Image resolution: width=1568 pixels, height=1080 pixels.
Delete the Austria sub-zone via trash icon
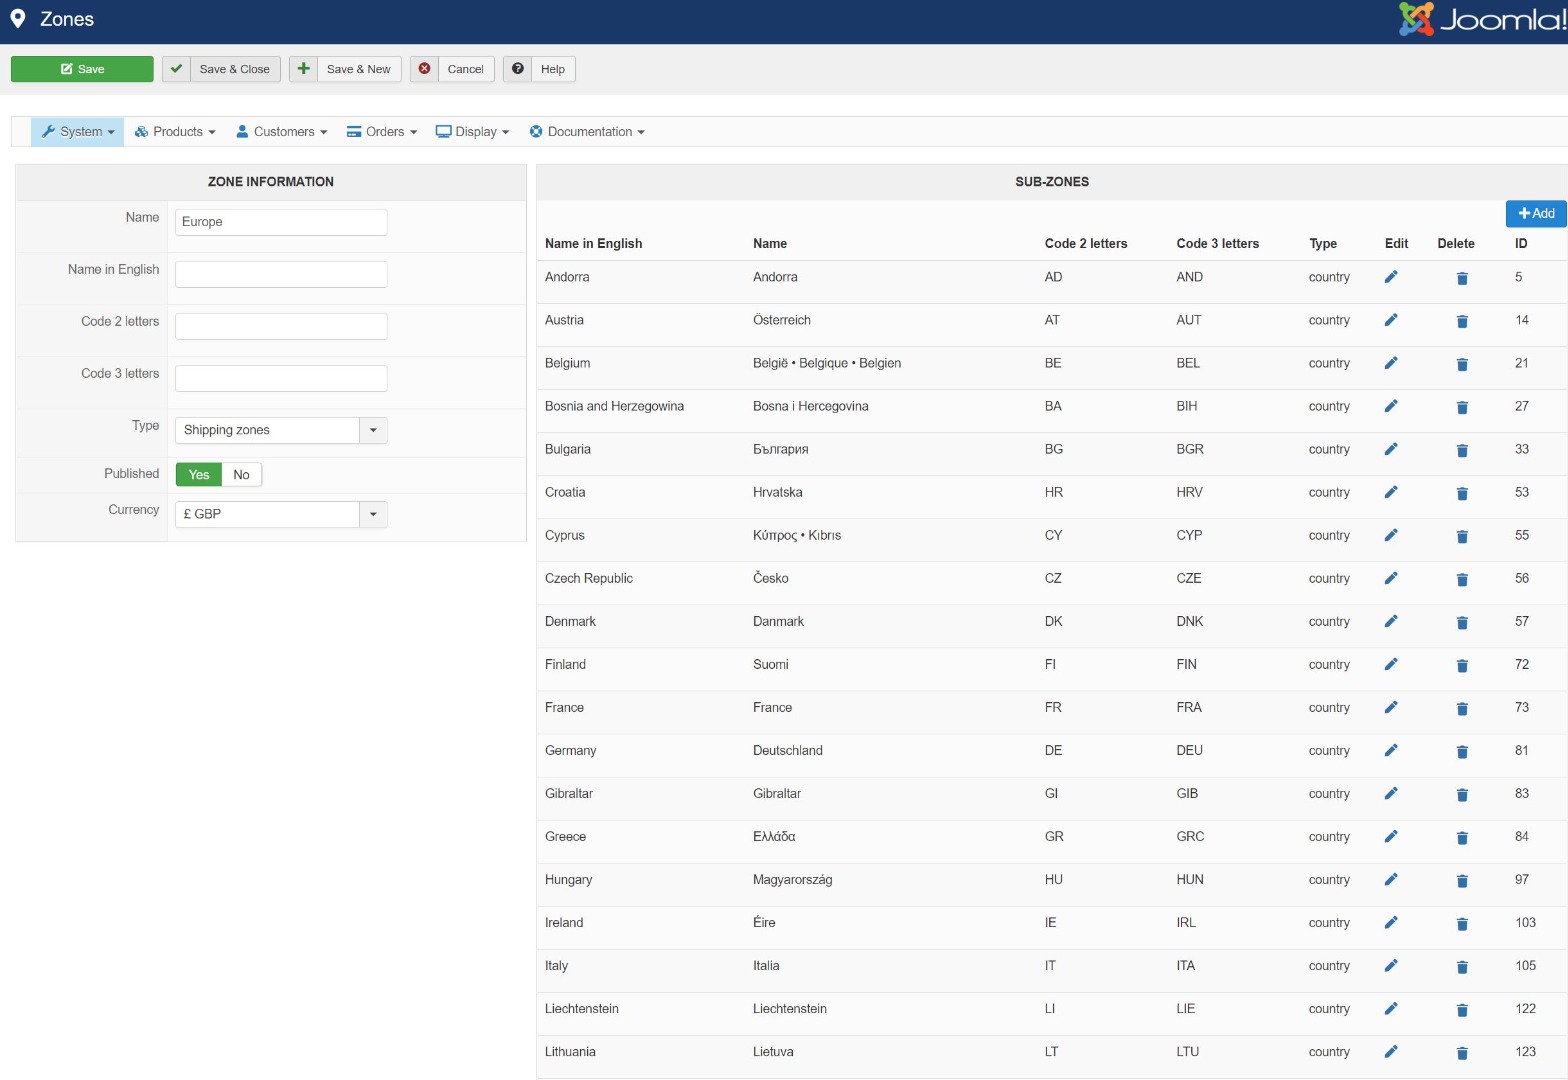pyautogui.click(x=1461, y=321)
